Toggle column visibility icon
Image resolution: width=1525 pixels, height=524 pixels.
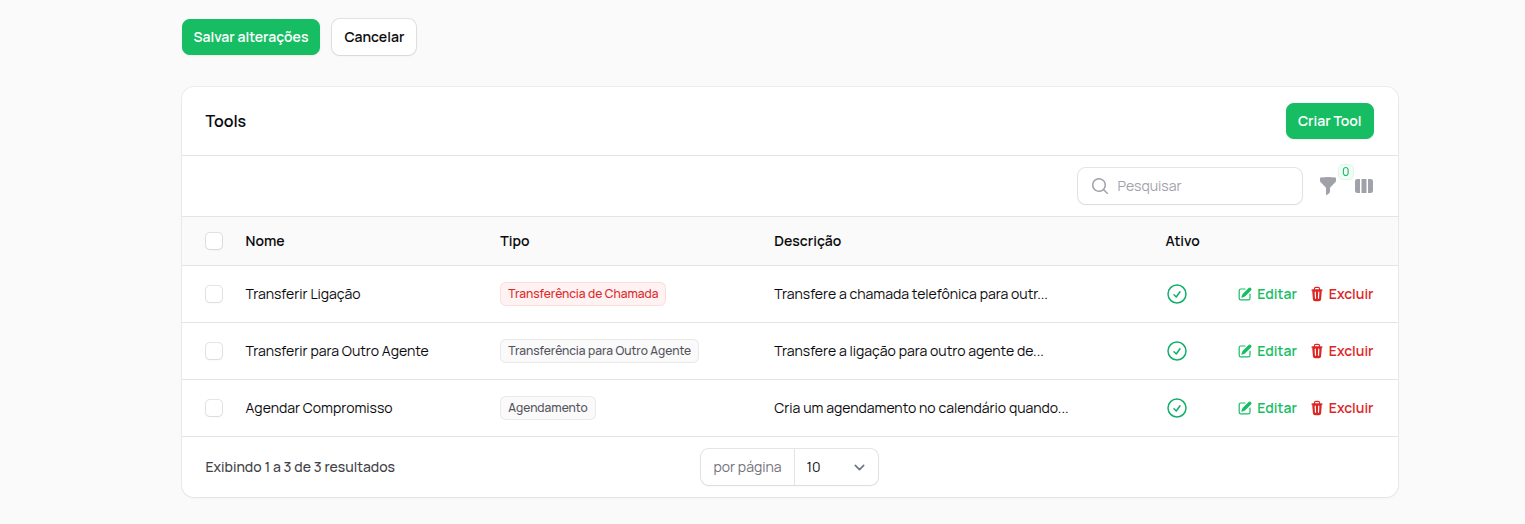1364,186
